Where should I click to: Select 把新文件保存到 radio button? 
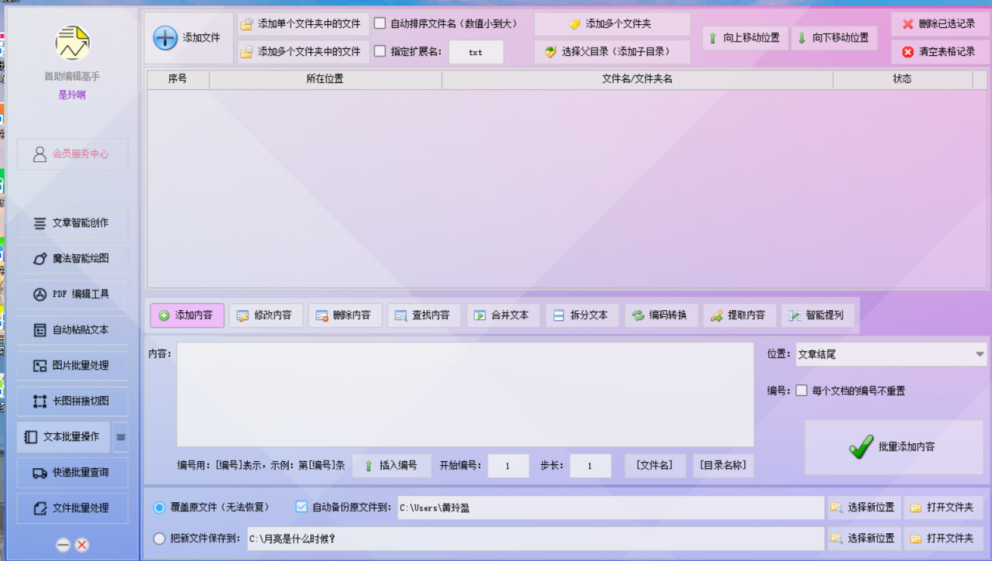click(x=159, y=538)
